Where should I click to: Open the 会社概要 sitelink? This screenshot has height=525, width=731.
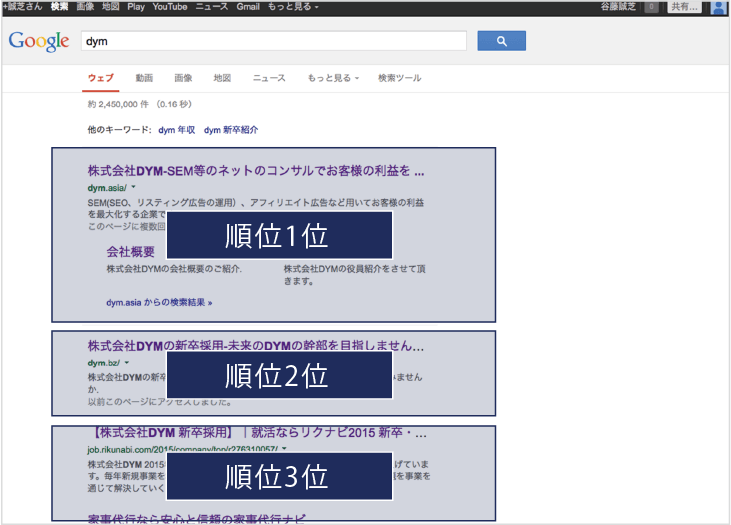coord(130,252)
